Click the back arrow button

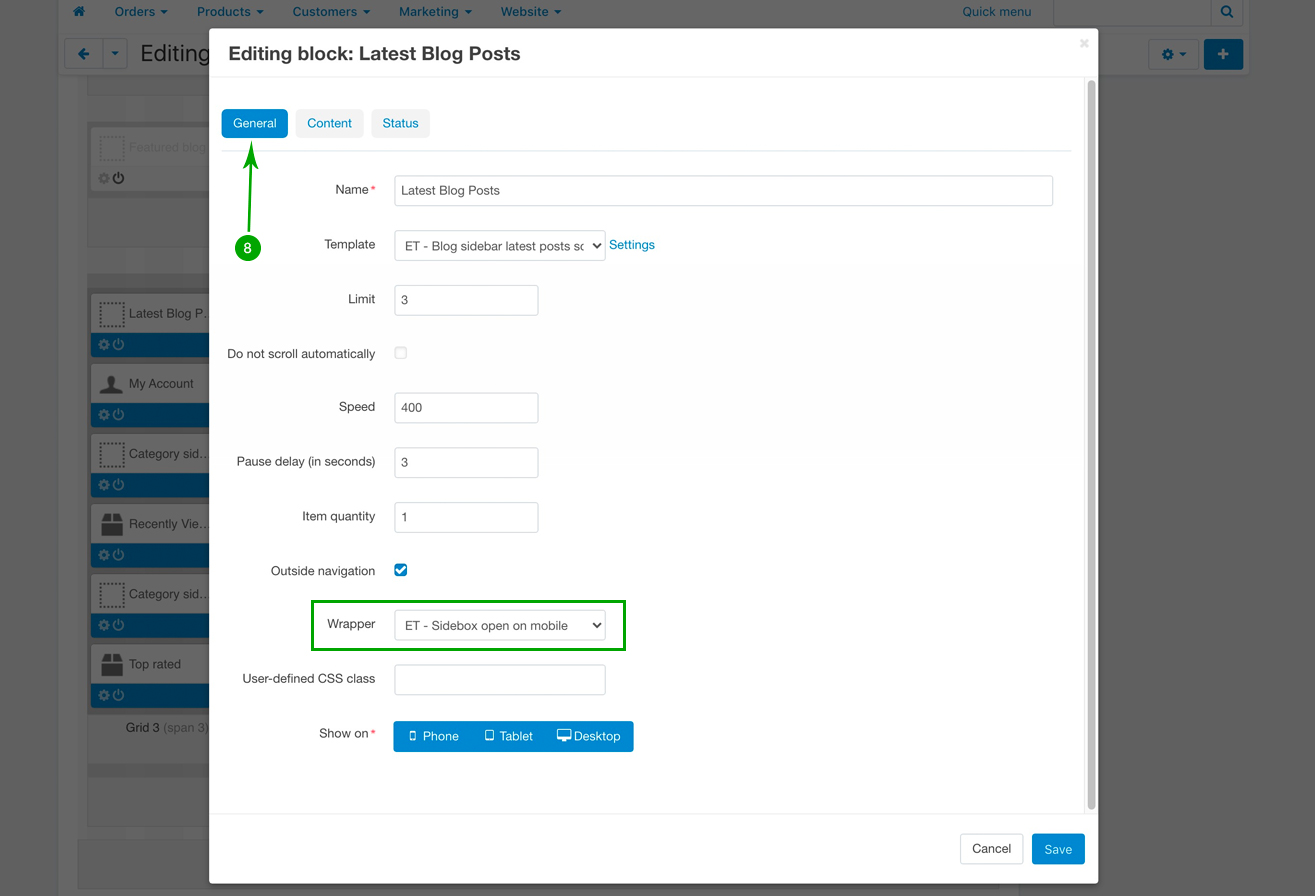[x=83, y=54]
